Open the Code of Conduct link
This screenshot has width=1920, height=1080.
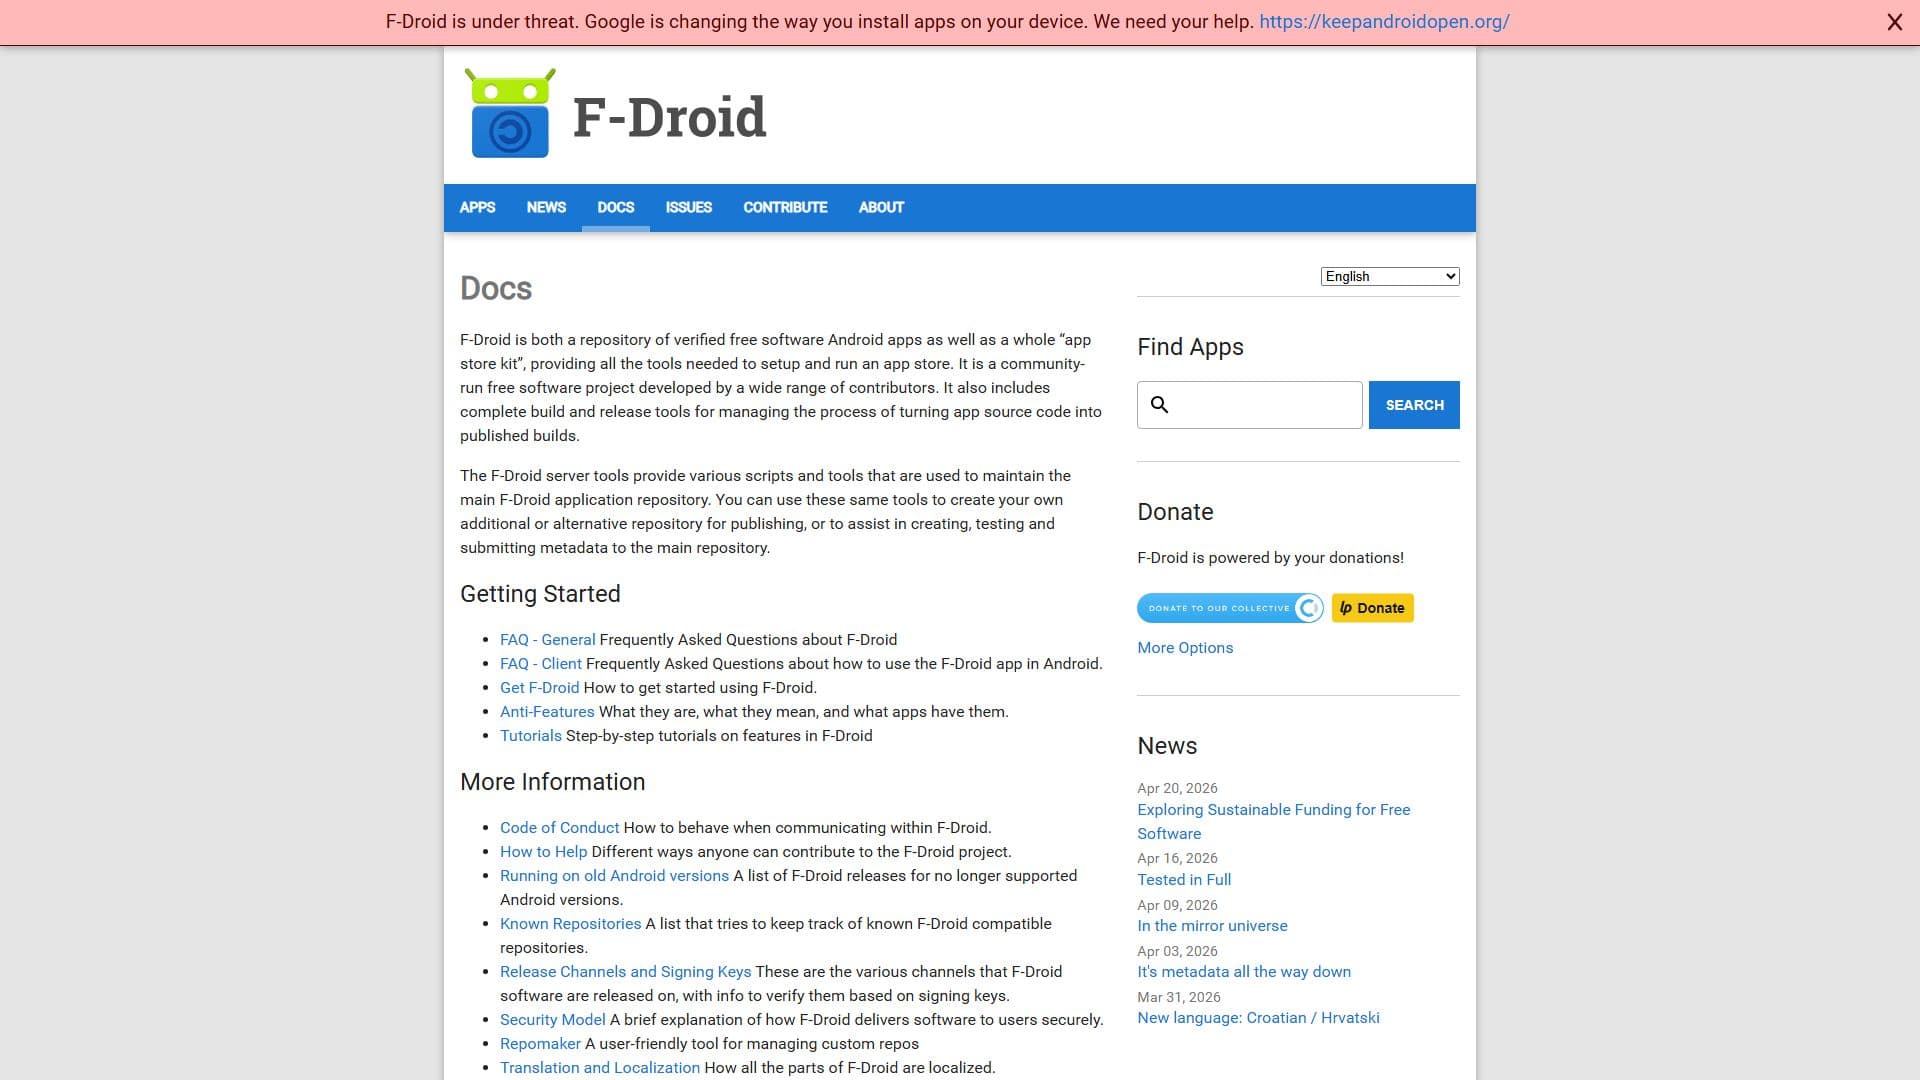pos(559,828)
